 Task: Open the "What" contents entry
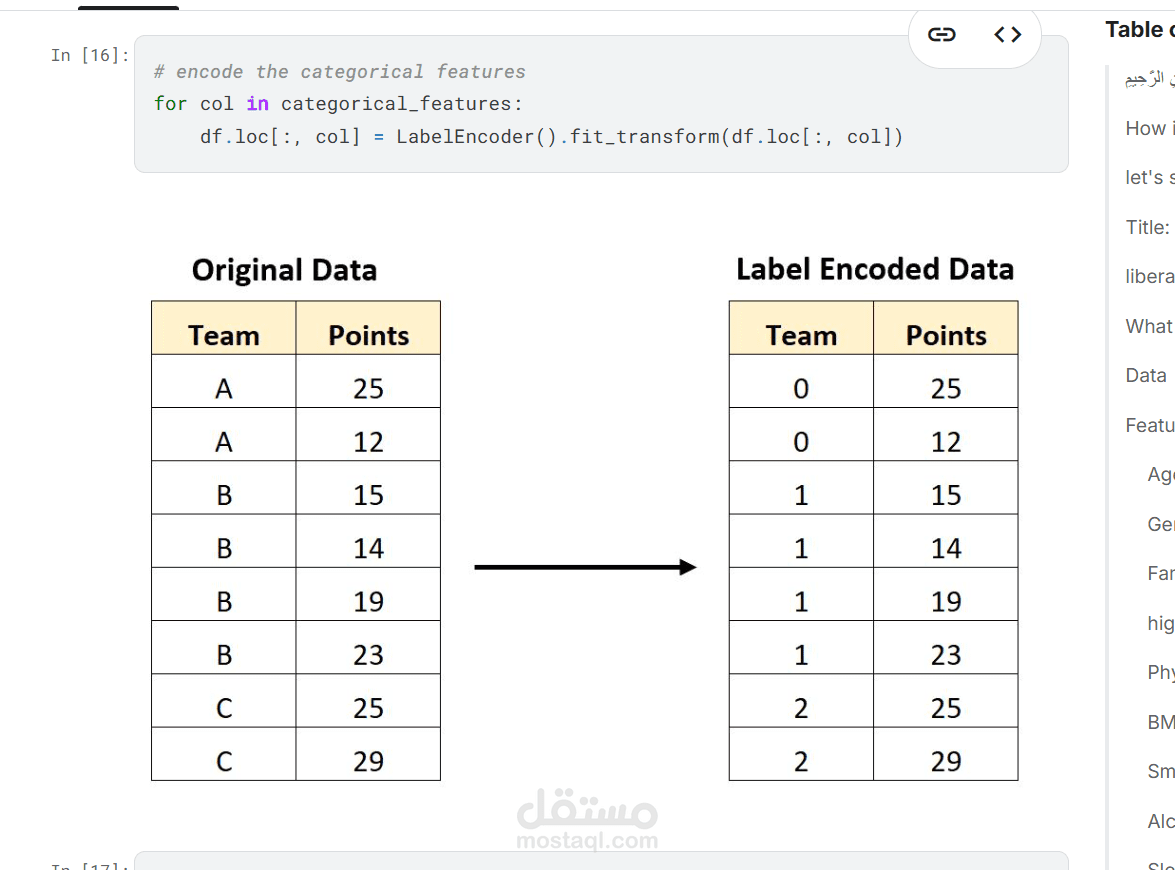coord(1149,326)
